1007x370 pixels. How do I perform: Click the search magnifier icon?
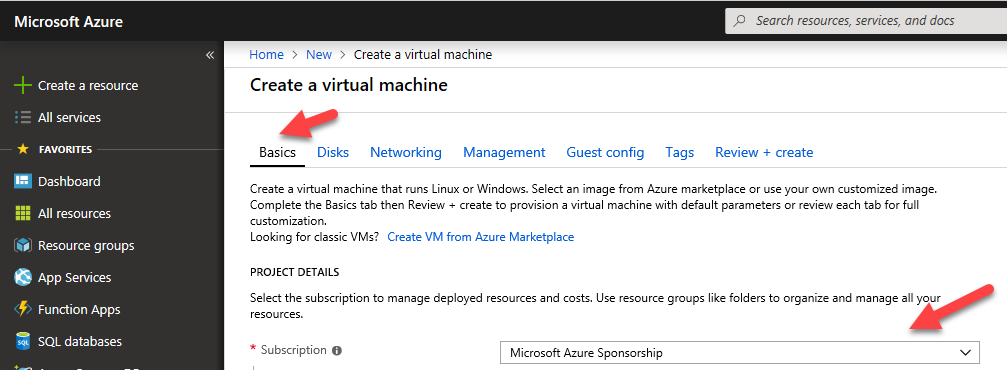pos(740,21)
